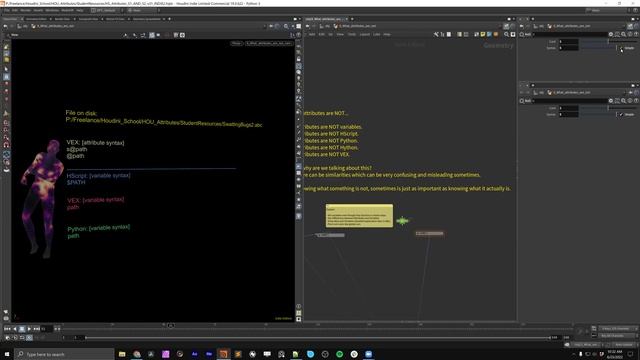The image size is (640, 360).
Task: Open the Layout menu in network editor
Action: click(x=364, y=35)
